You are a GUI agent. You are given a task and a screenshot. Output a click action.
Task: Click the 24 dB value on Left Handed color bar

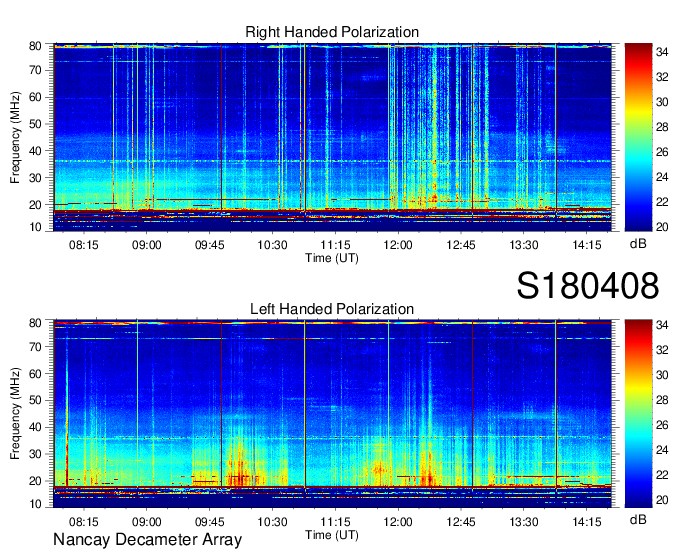[662, 450]
